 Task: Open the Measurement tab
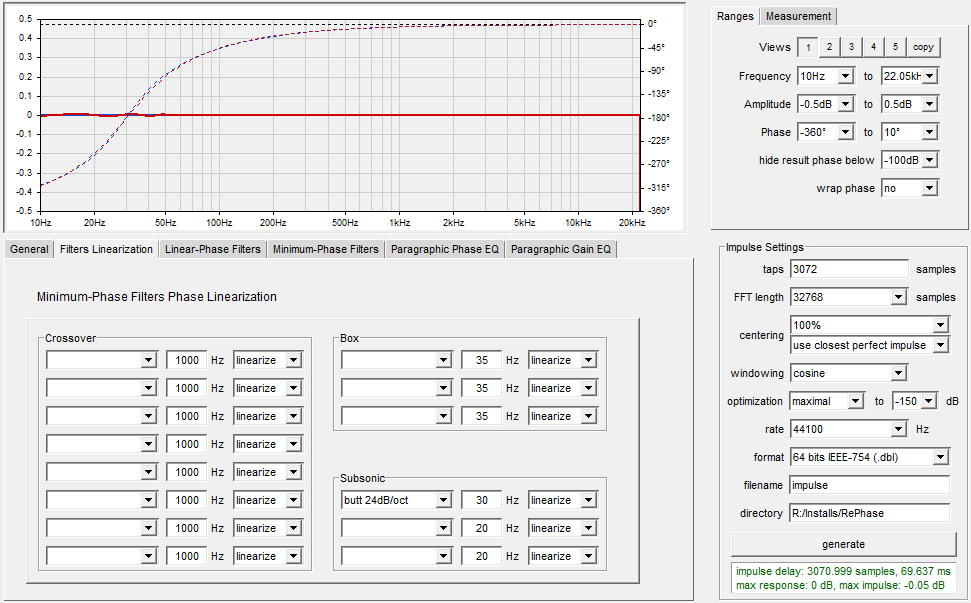[798, 17]
